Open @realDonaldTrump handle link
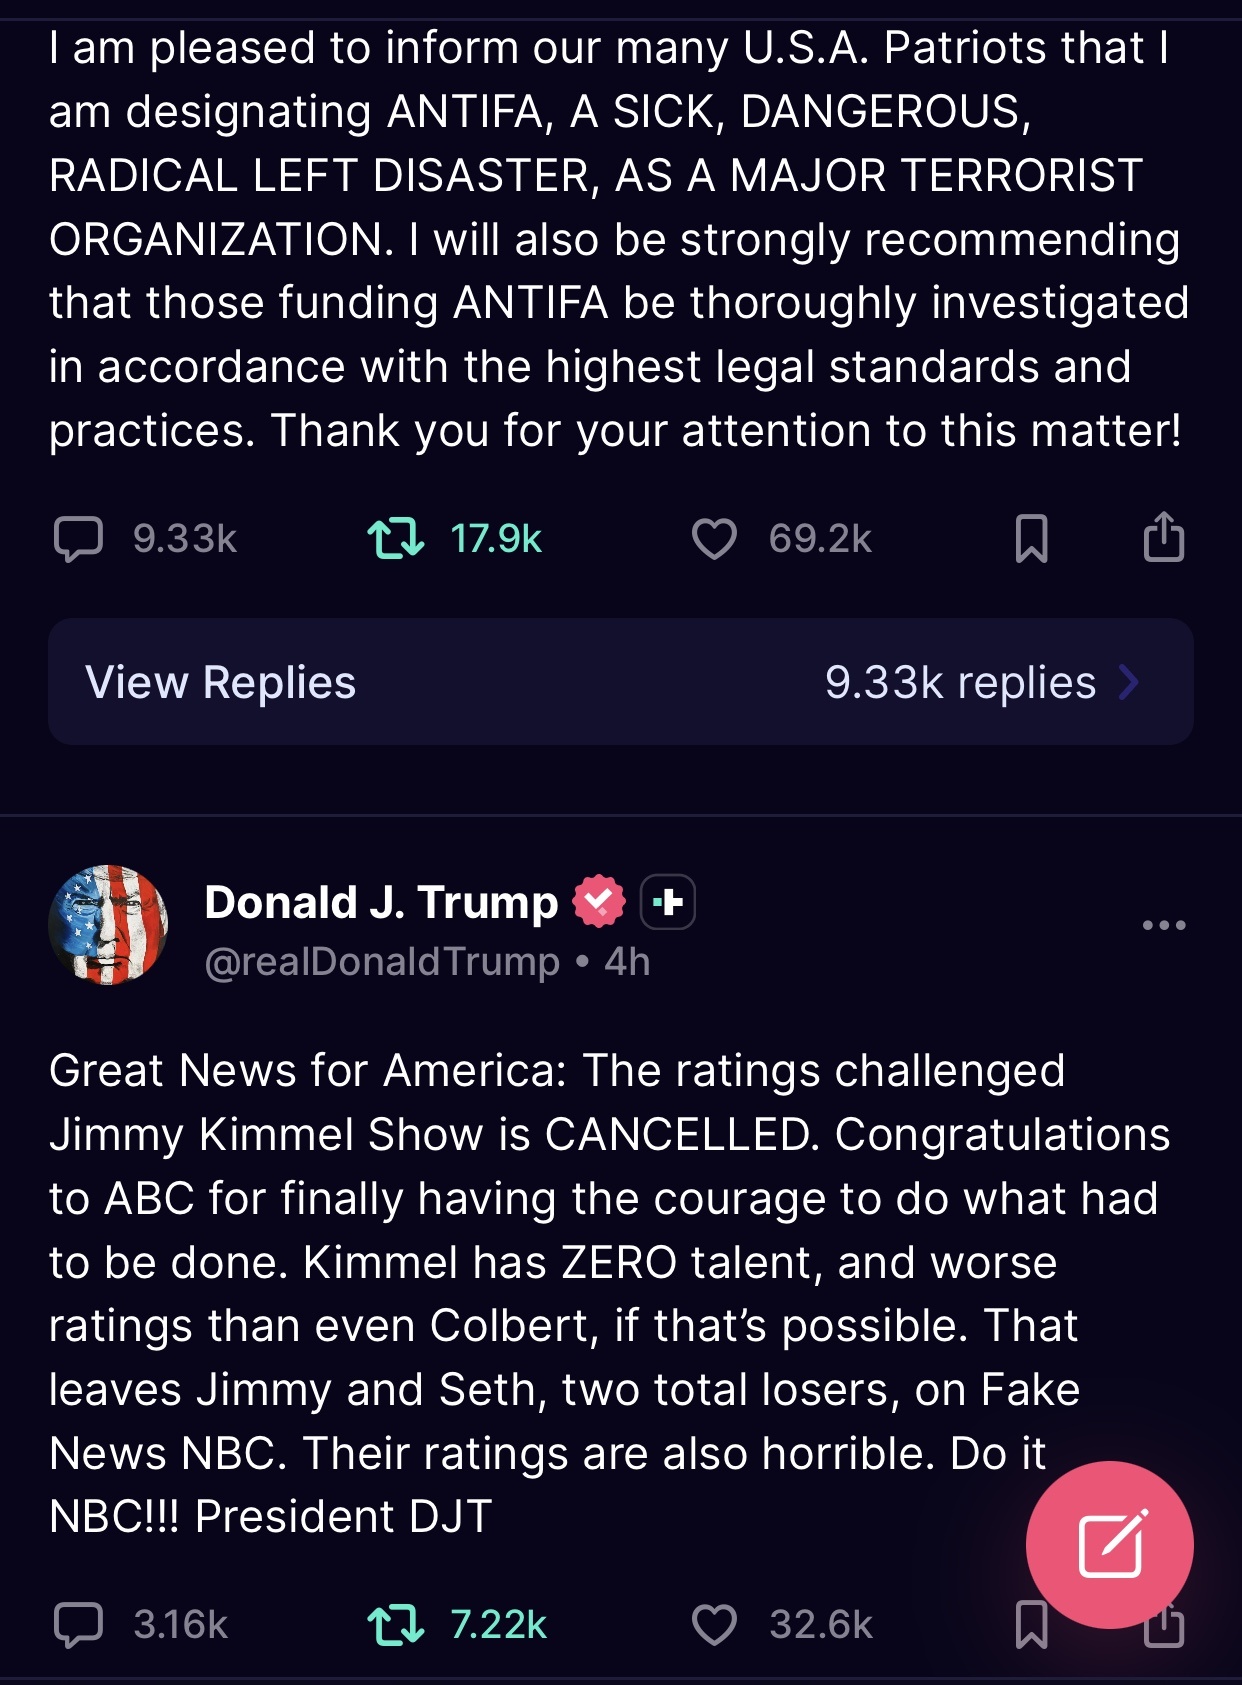Screen dimensions: 1242x1685 382,962
